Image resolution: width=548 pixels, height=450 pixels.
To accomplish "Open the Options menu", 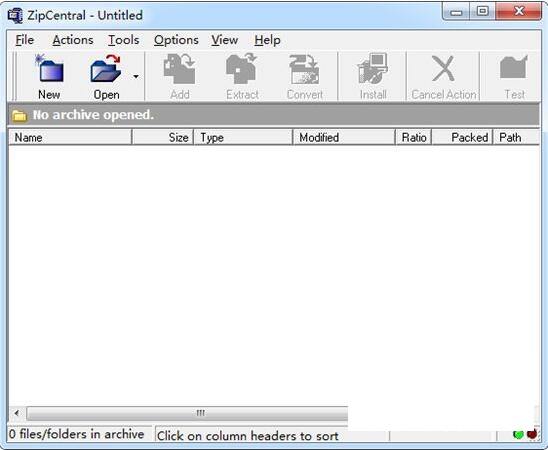I will (x=176, y=40).
